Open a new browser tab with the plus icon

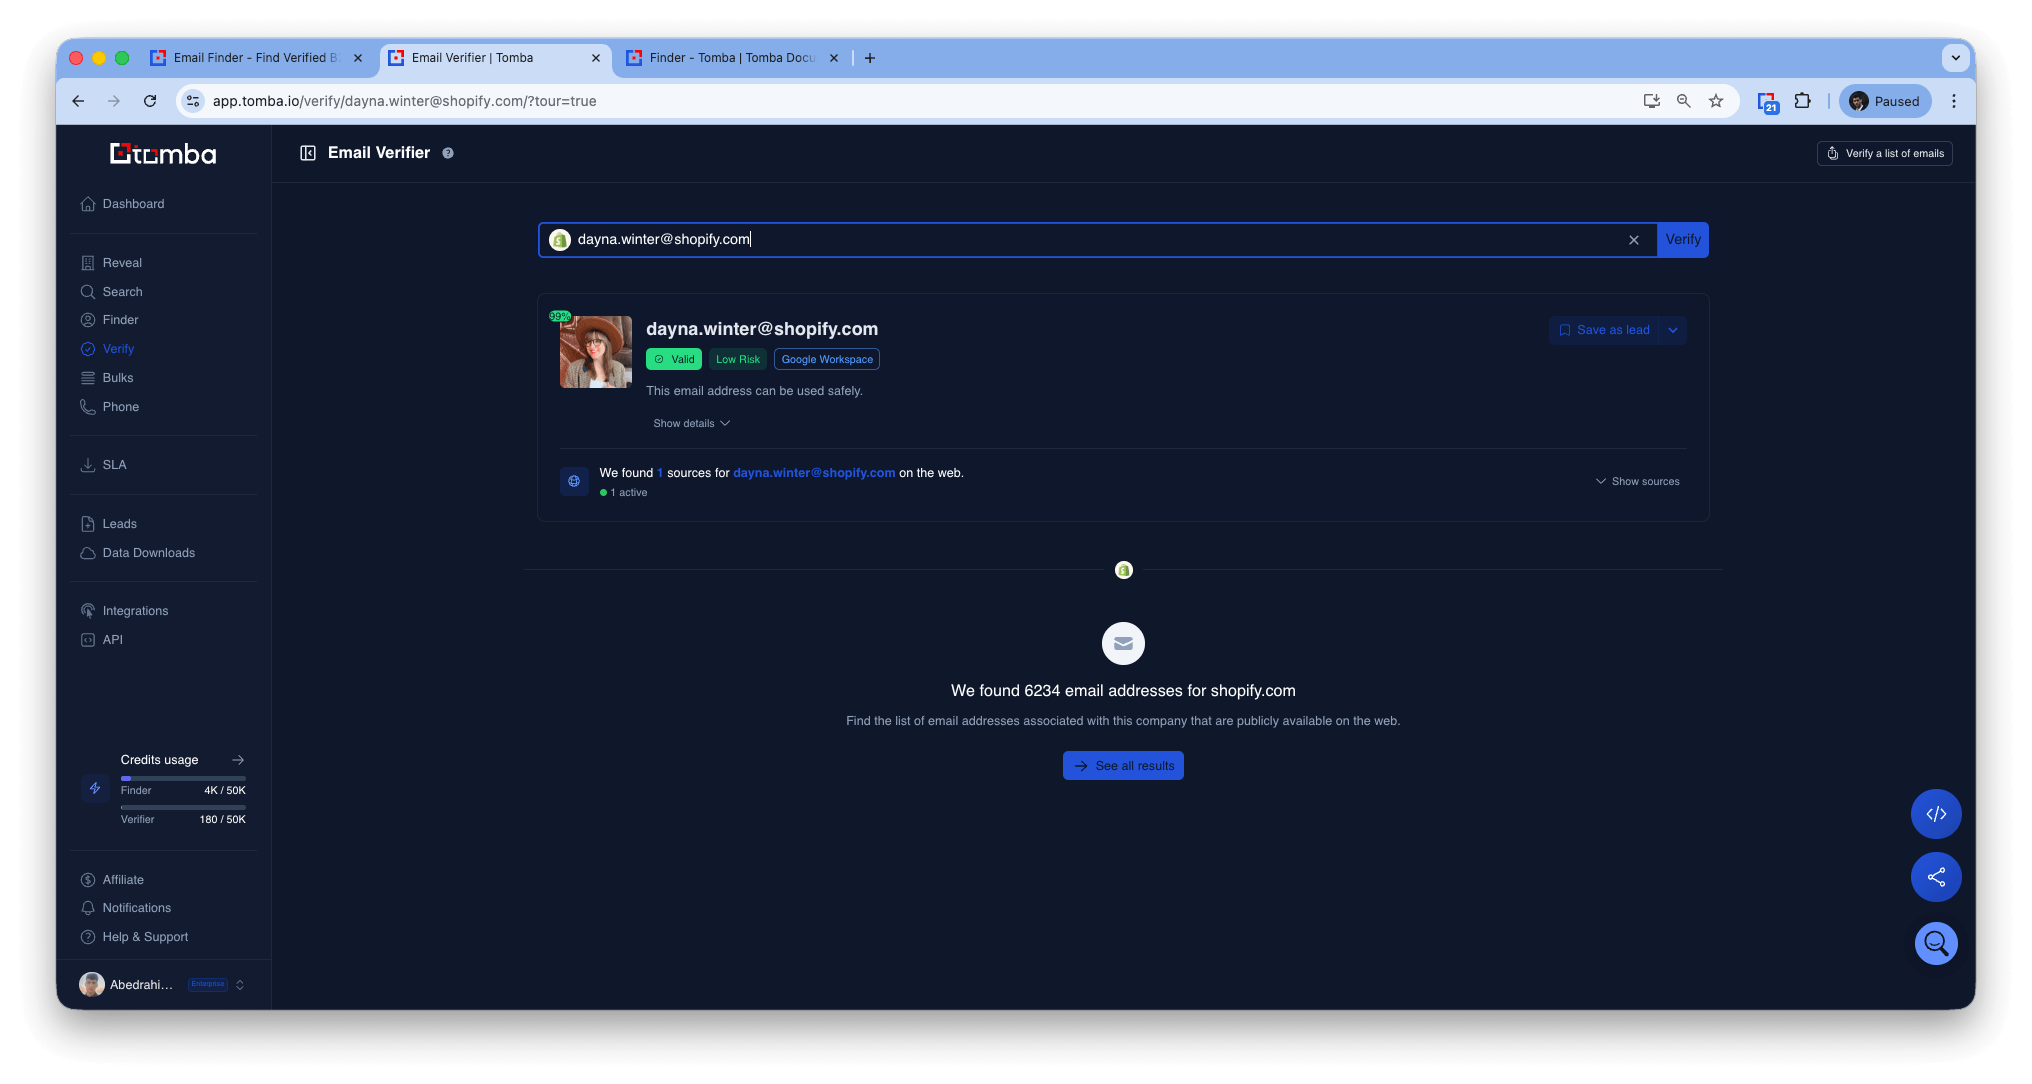click(x=870, y=58)
